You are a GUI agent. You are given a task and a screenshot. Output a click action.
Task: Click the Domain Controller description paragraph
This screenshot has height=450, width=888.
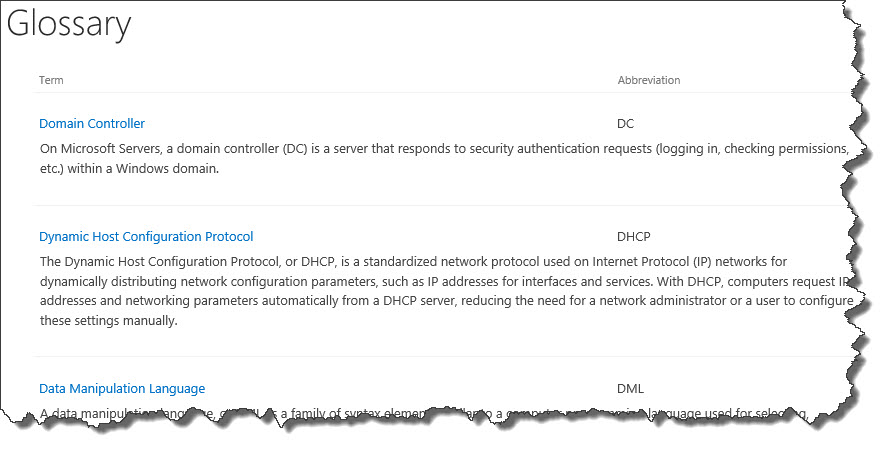(445, 158)
